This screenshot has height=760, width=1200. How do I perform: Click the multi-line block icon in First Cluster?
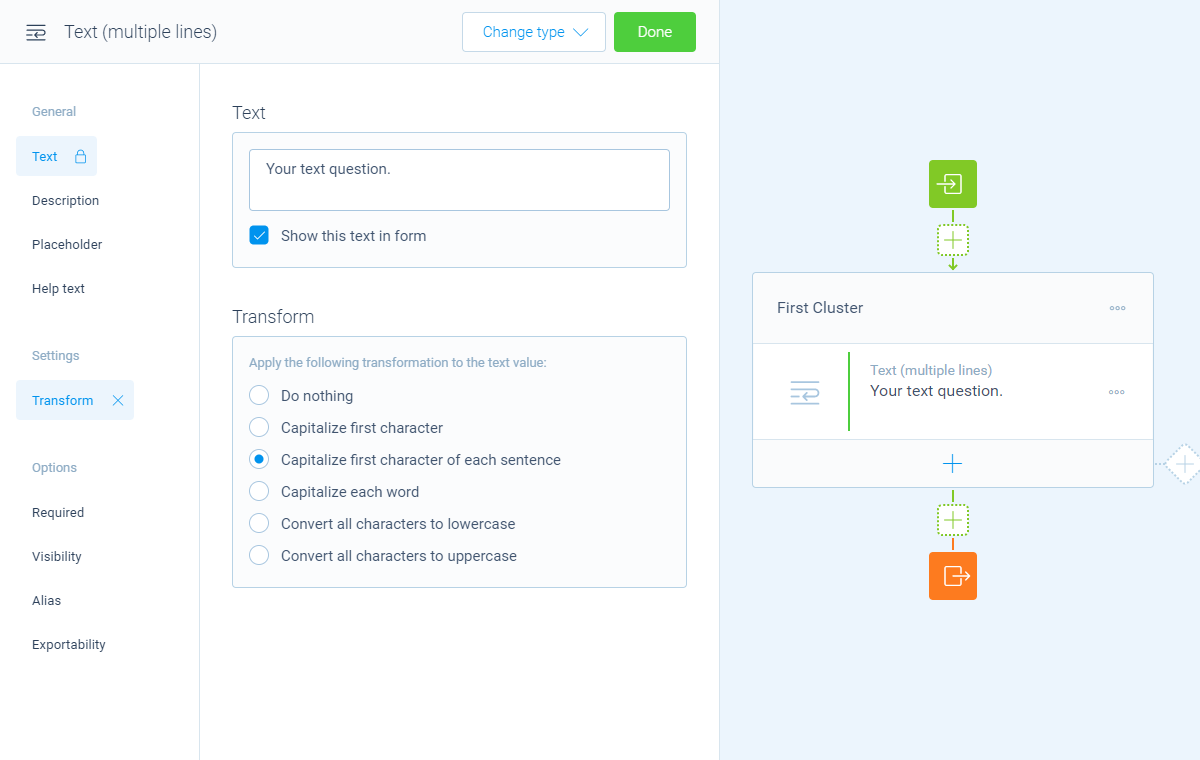click(x=805, y=392)
